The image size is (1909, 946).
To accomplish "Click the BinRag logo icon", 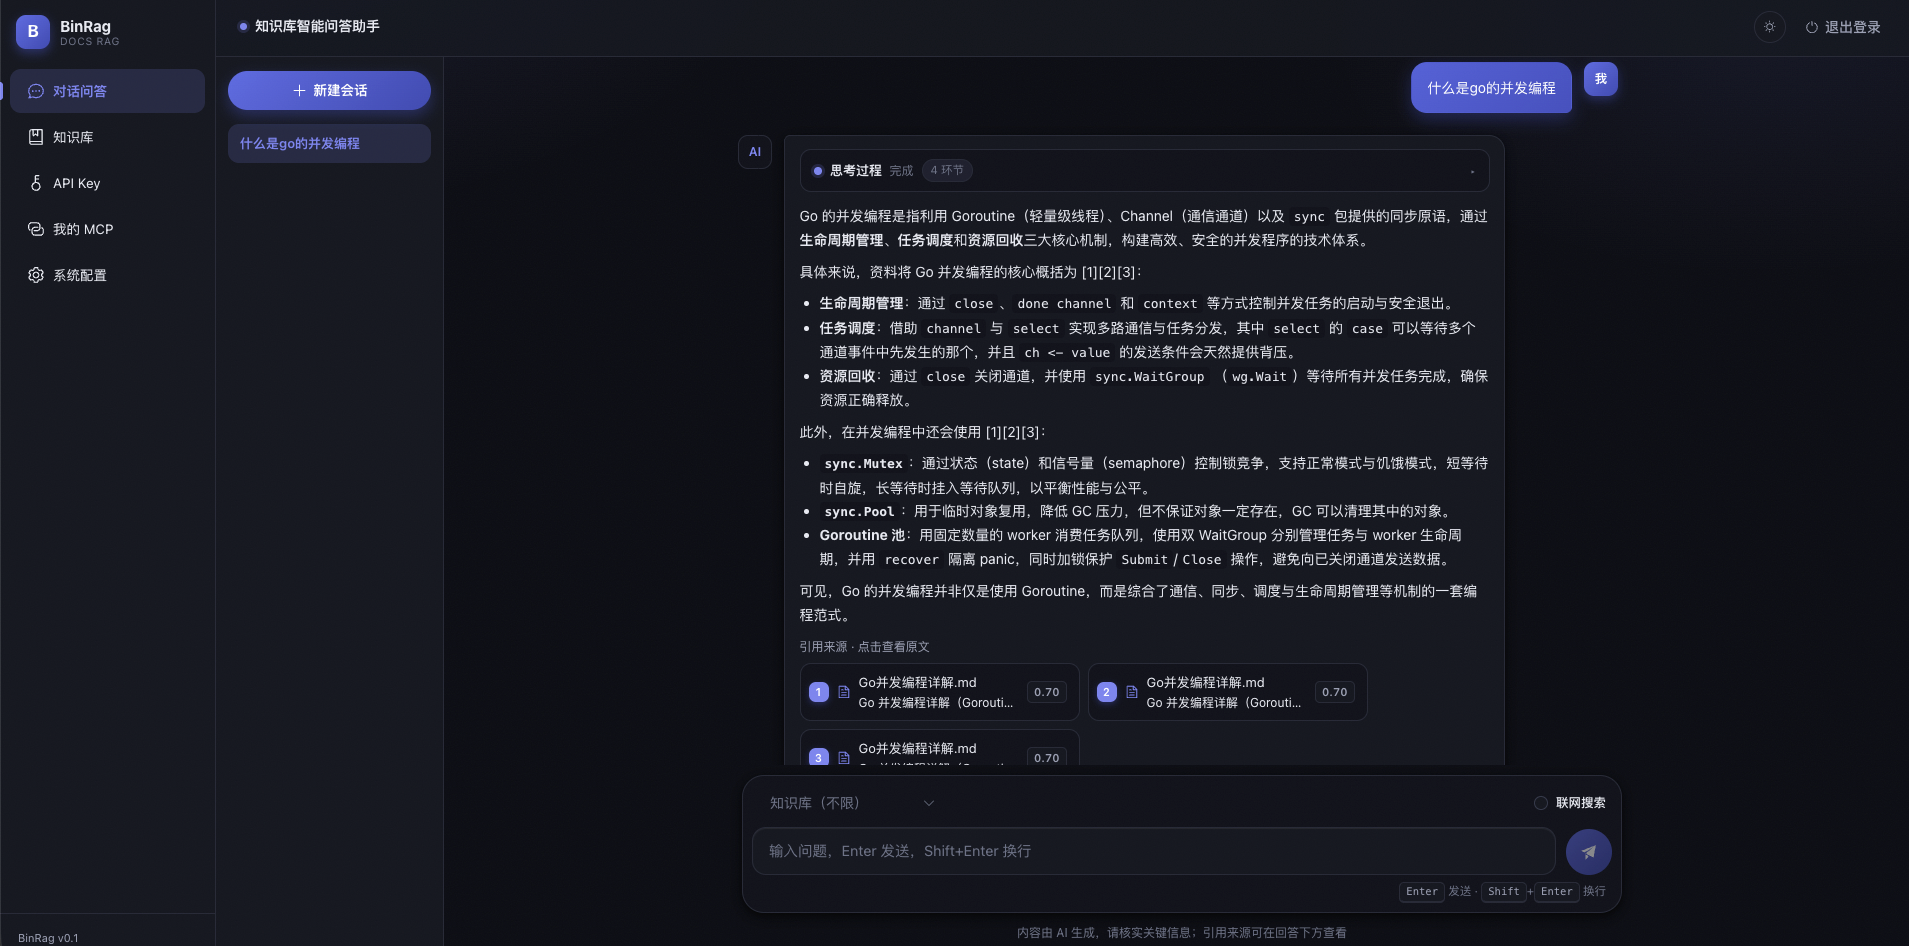I will click(x=33, y=32).
